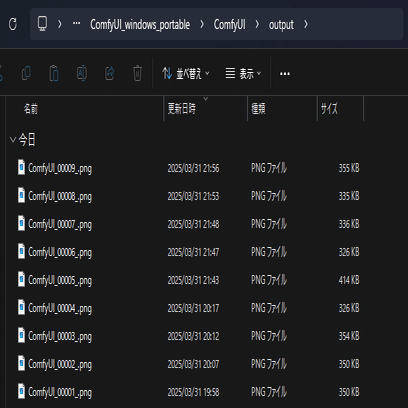
Task: Click the paste clipboard icon
Action: [x=54, y=73]
